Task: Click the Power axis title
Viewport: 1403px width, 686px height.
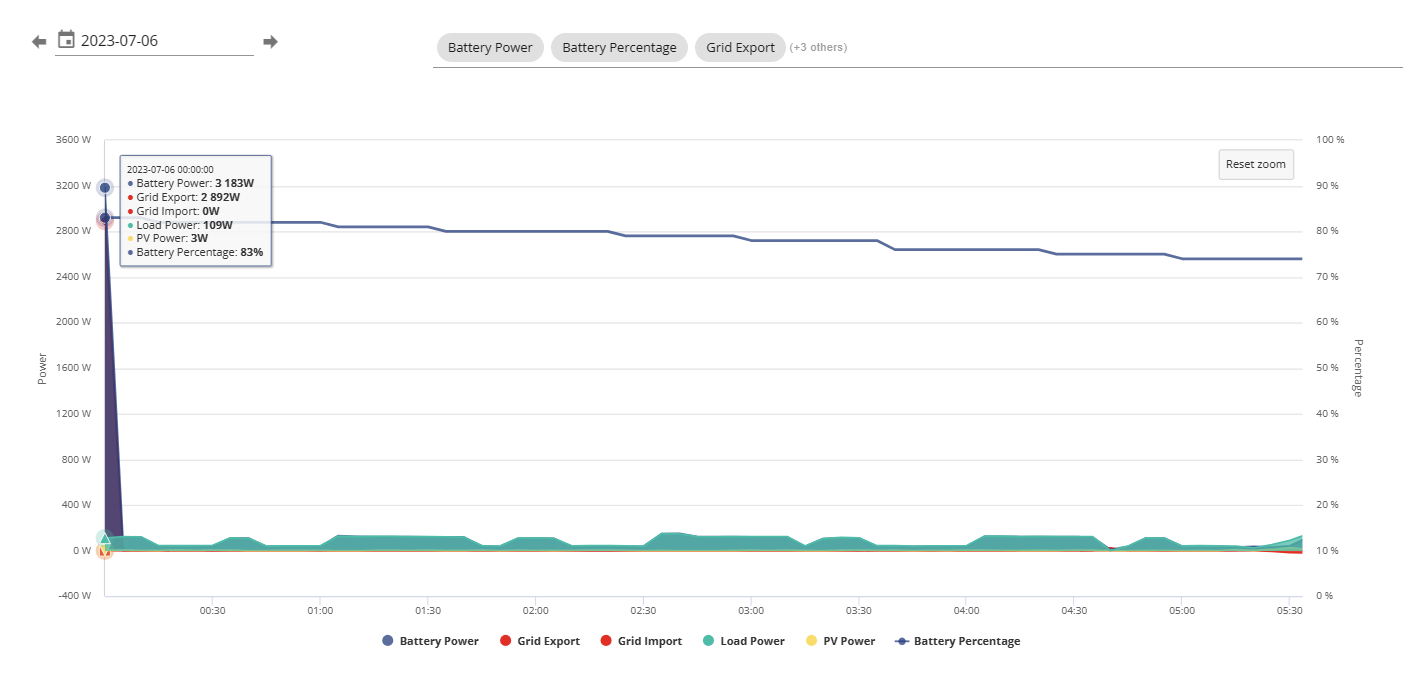Action: tap(42, 368)
